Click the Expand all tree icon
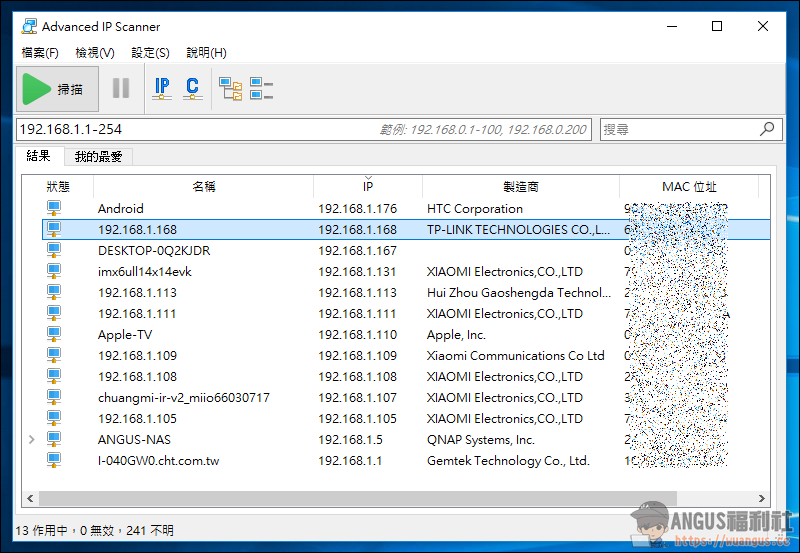Viewport: 800px width, 553px height. point(230,89)
